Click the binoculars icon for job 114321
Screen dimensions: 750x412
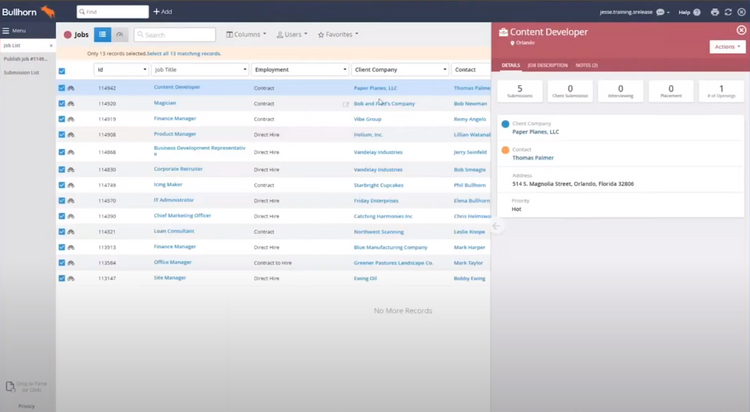click(71, 232)
